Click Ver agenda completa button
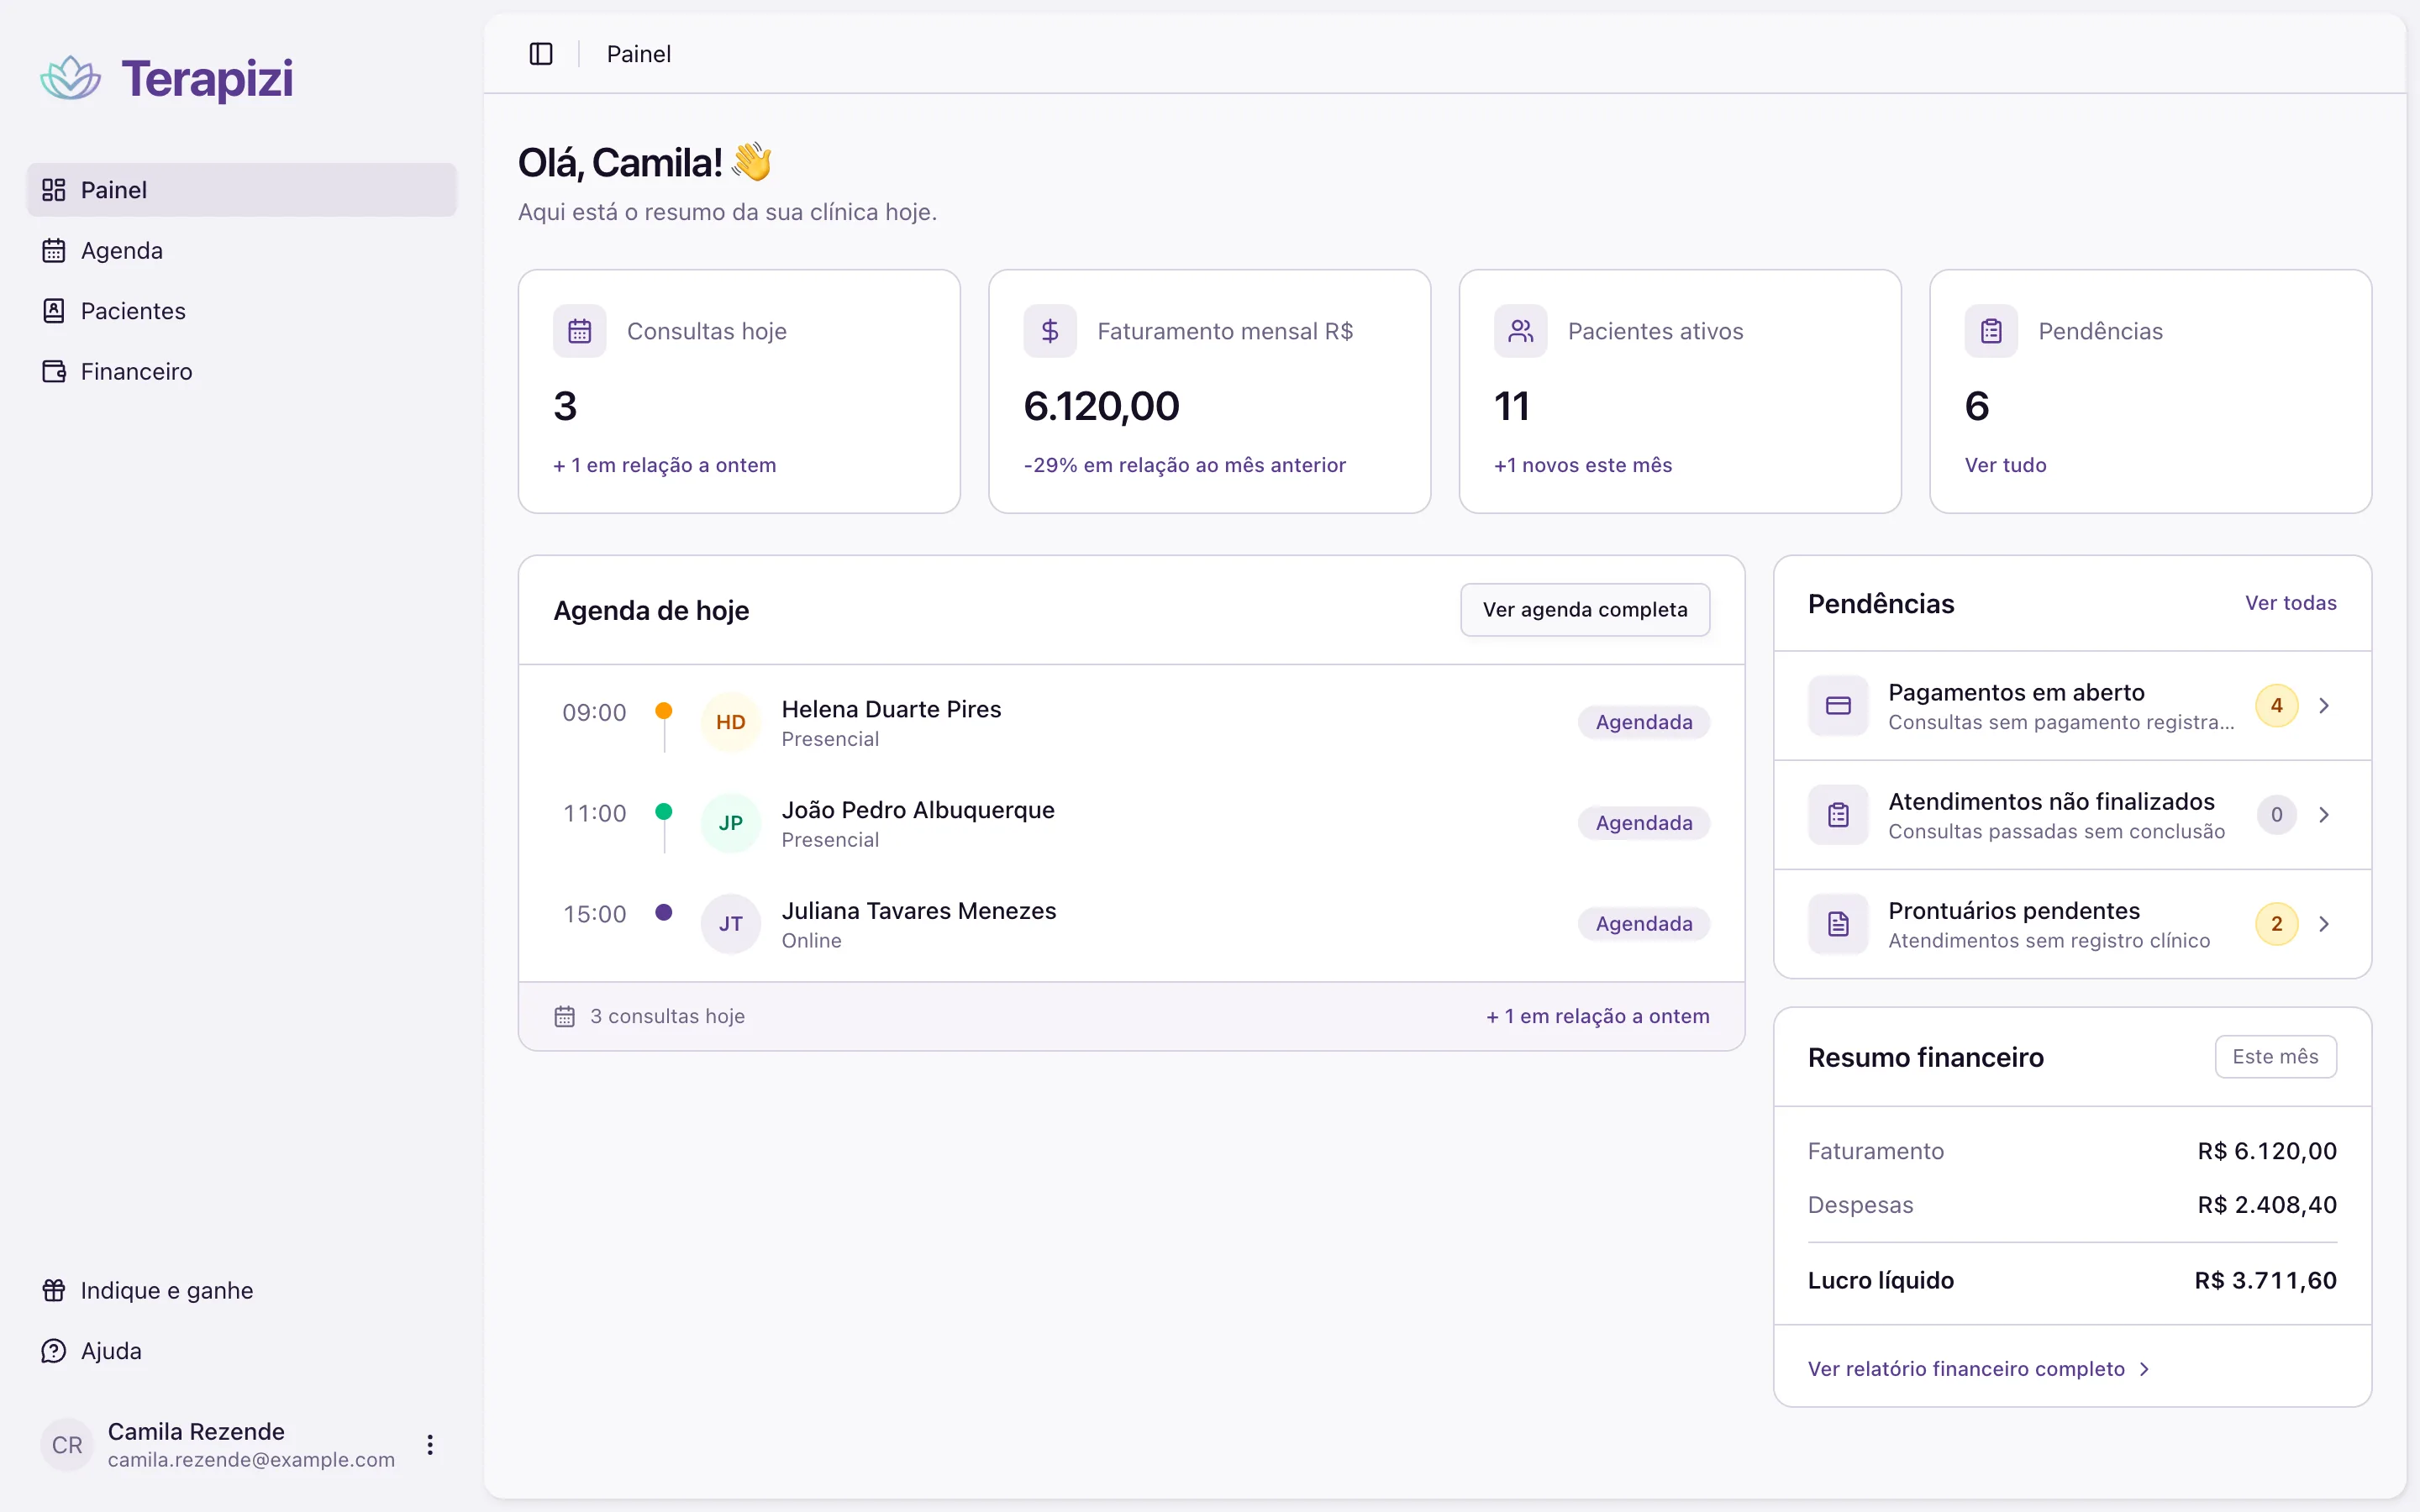This screenshot has width=2420, height=1512. pos(1585,610)
